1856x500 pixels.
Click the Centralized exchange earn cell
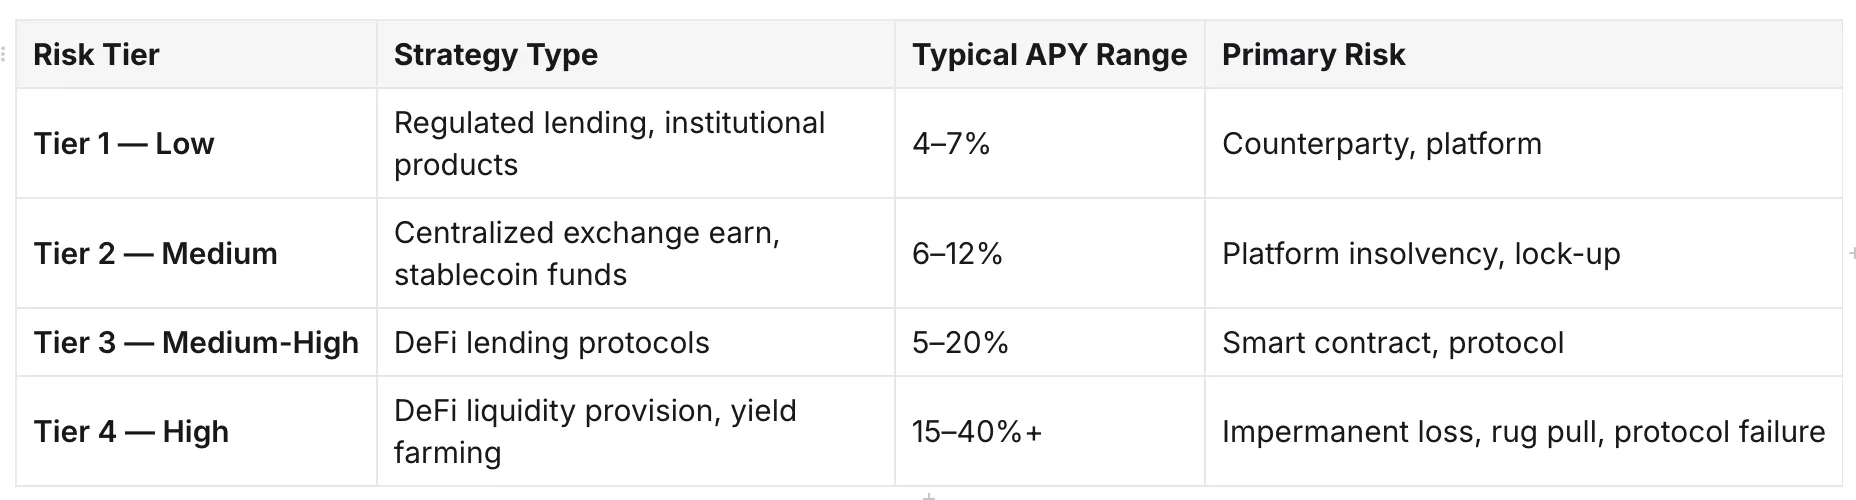click(x=636, y=253)
